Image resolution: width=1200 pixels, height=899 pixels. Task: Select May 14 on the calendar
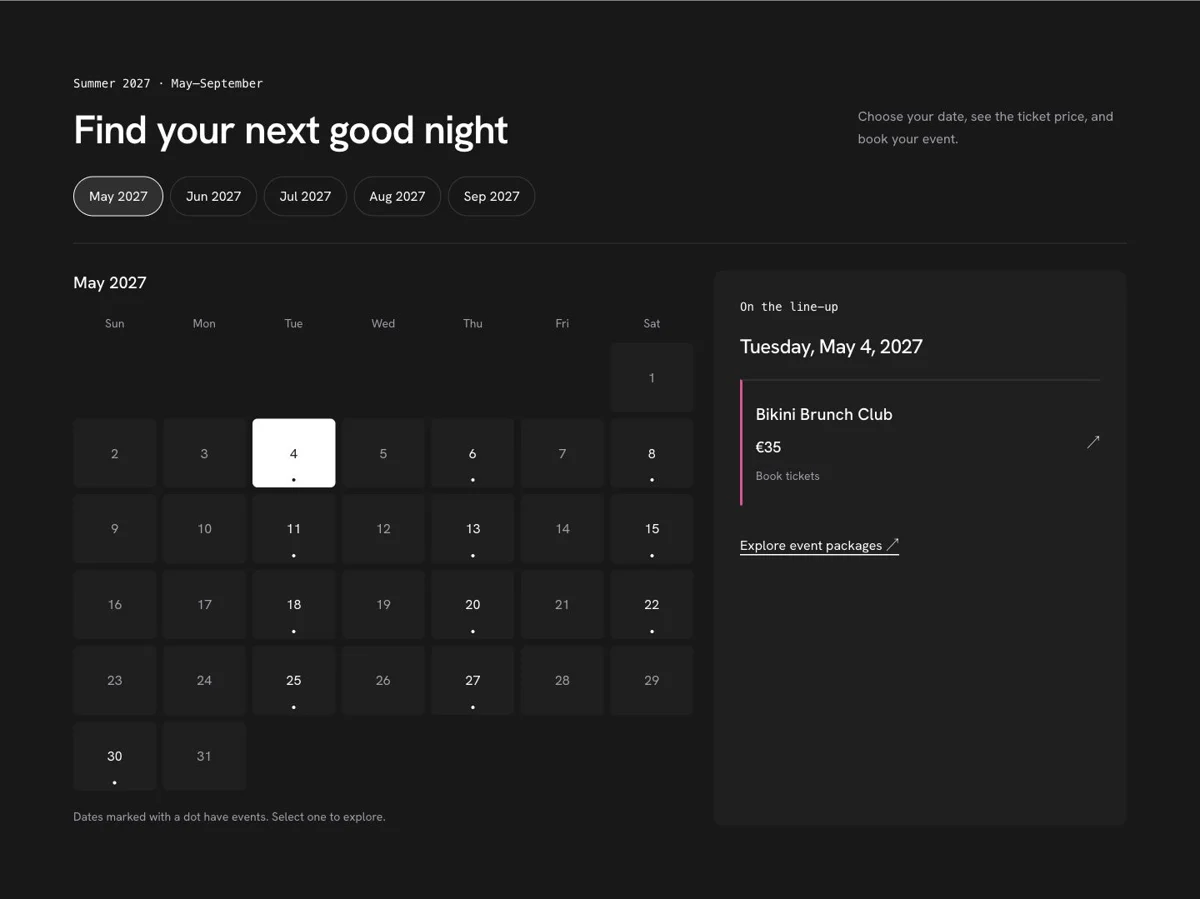562,529
